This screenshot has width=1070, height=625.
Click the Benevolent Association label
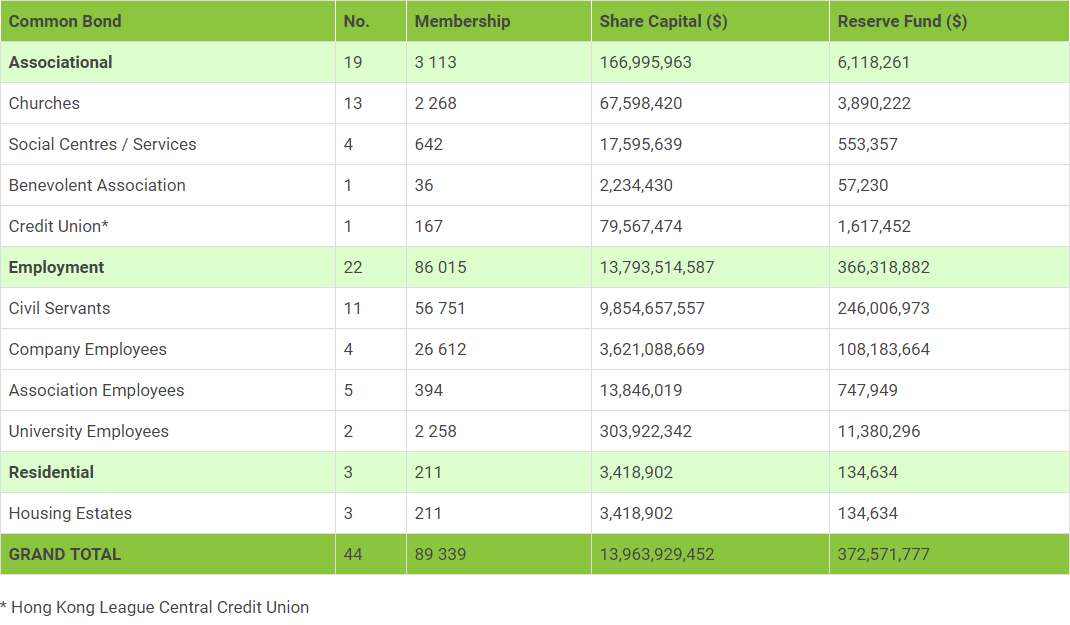(x=97, y=185)
